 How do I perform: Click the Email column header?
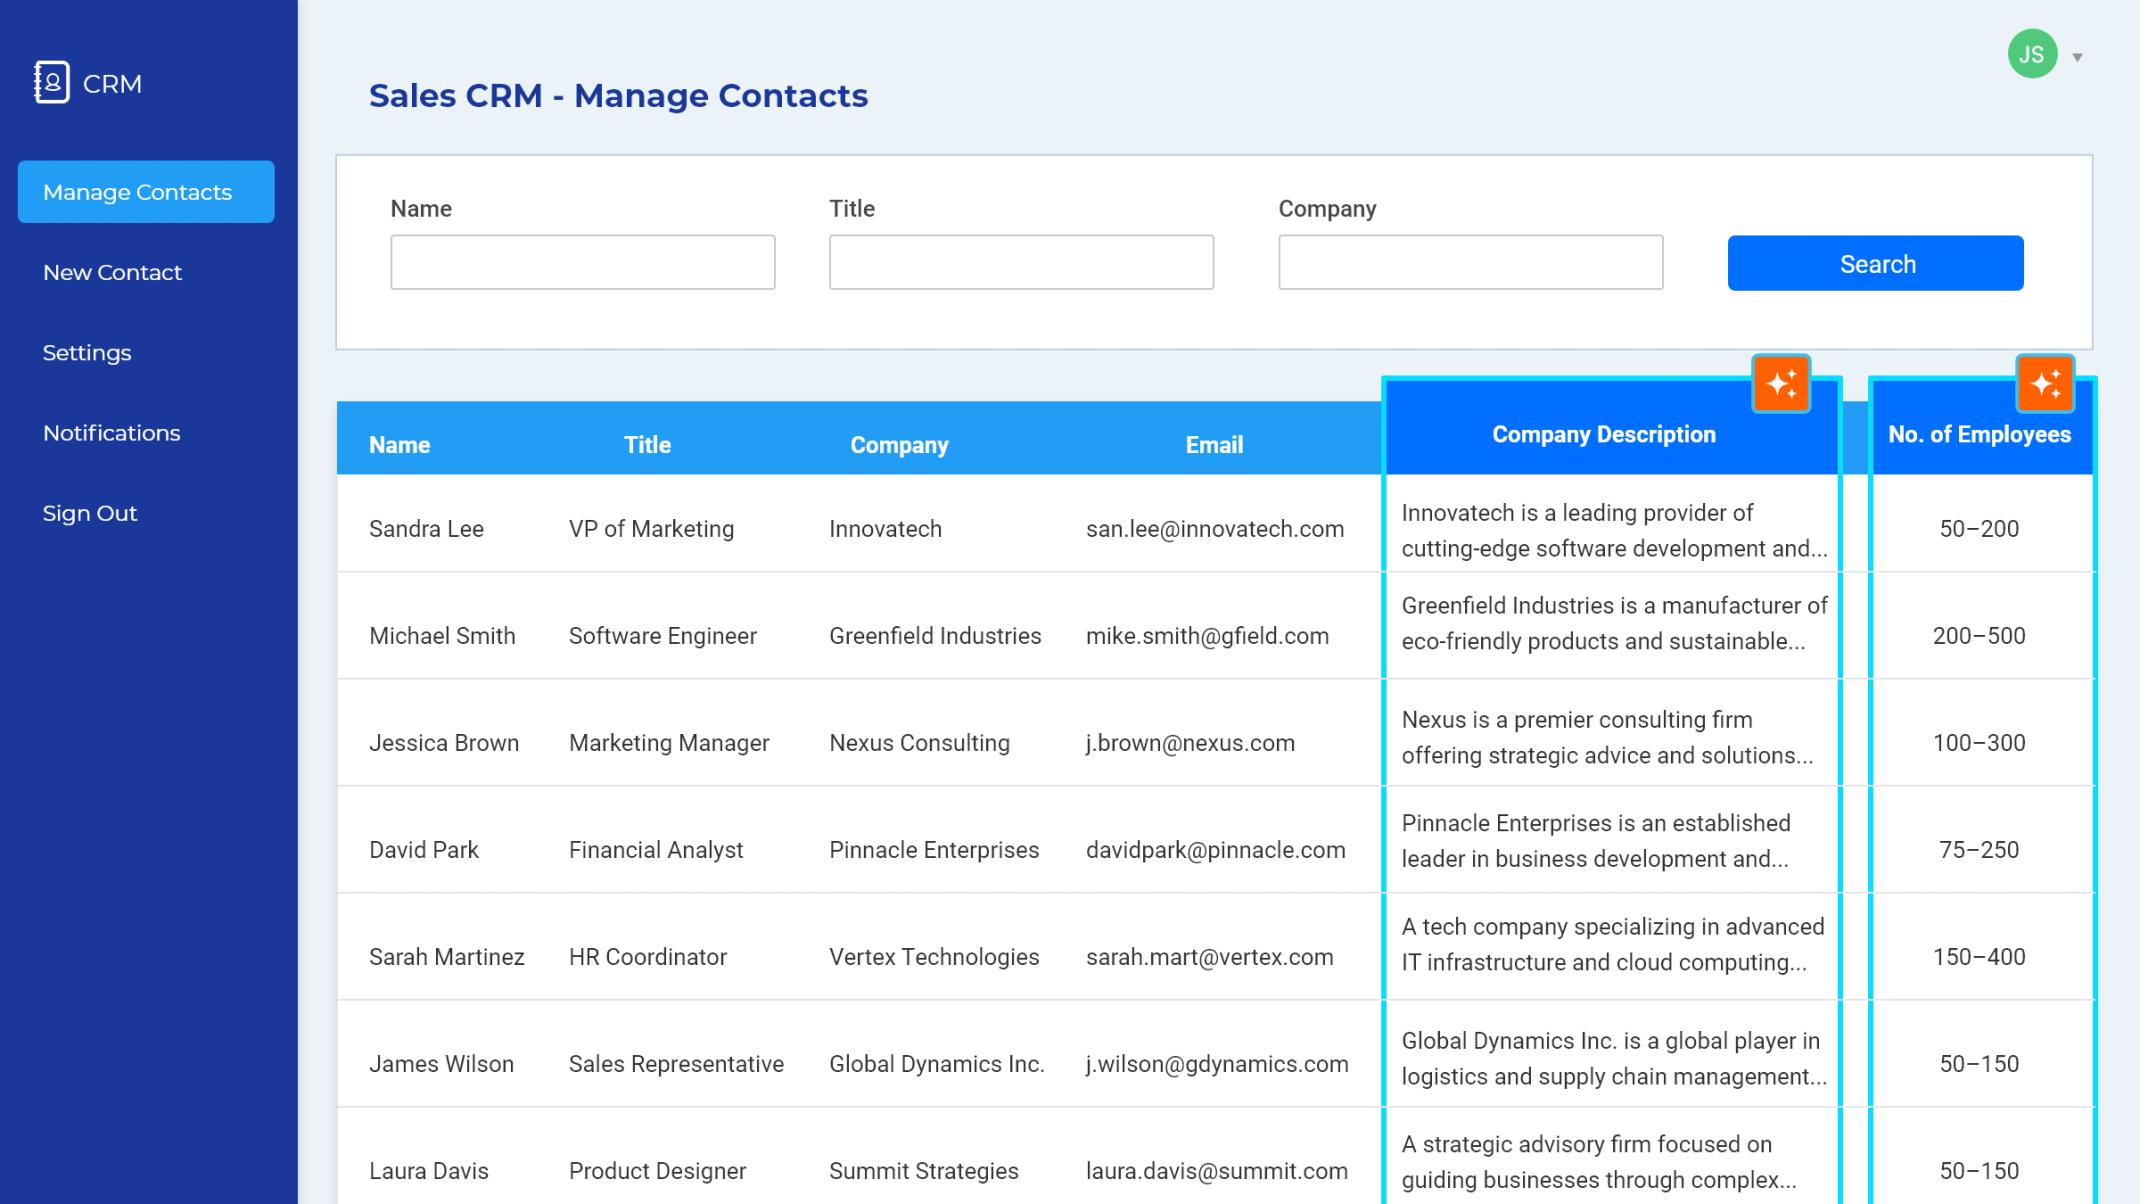1214,444
